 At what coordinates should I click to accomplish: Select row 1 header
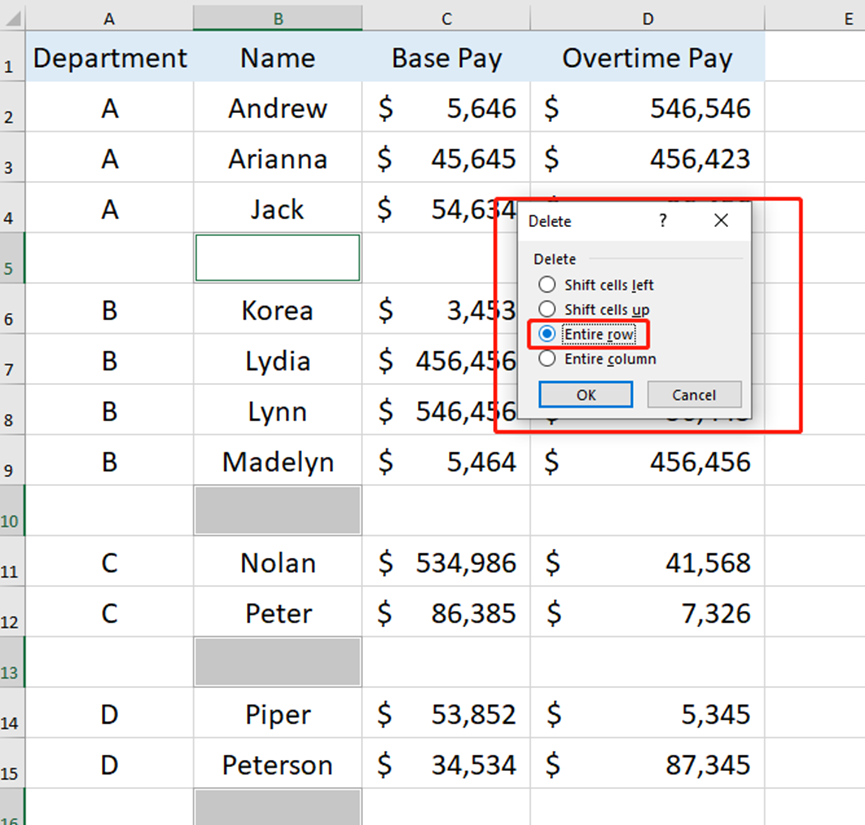tap(11, 57)
